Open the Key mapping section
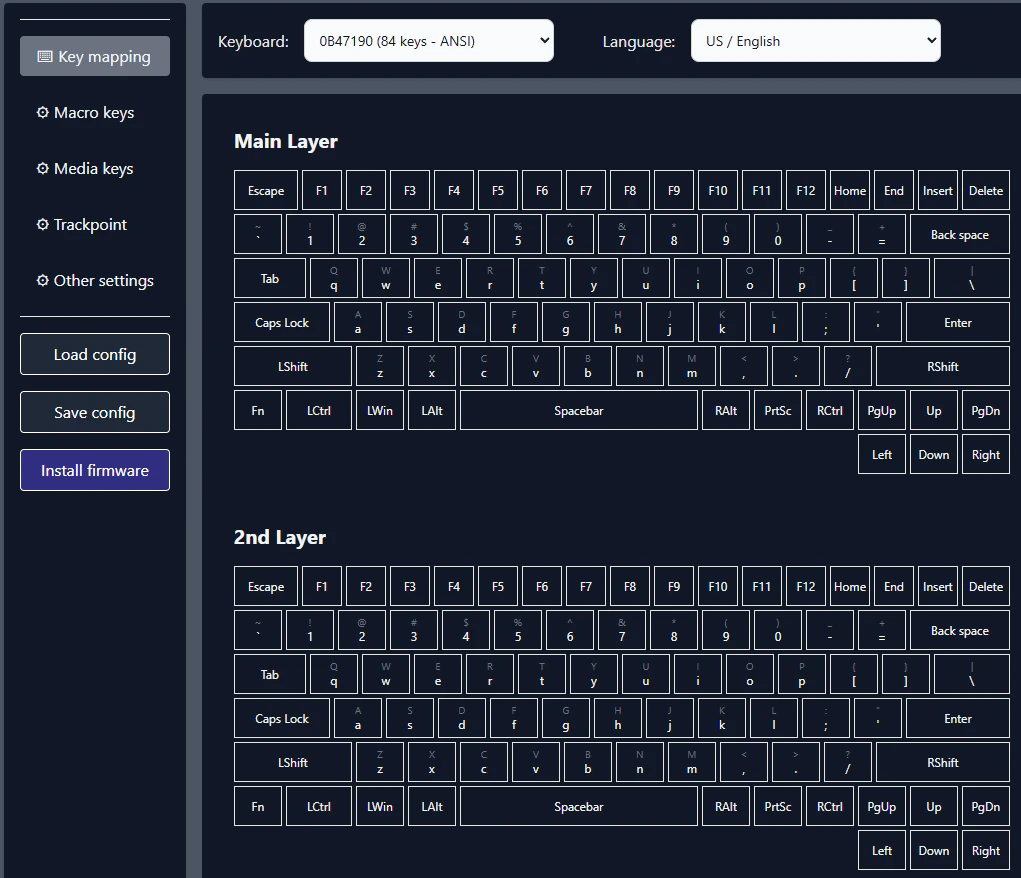 (95, 57)
